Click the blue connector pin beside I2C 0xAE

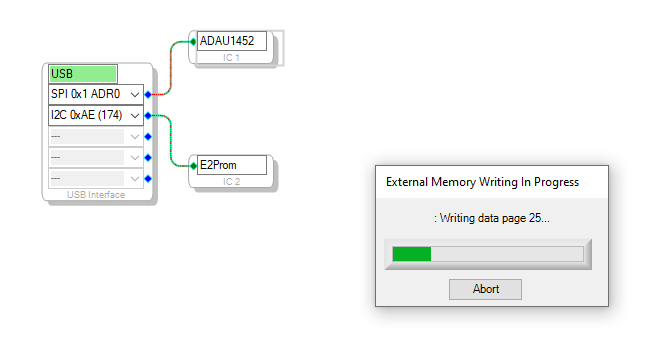tap(148, 115)
